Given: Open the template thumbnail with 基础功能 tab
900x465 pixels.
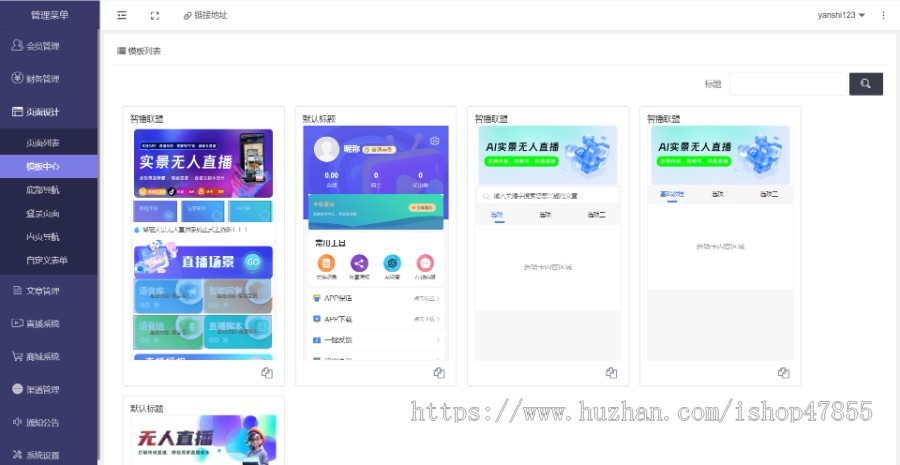Looking at the screenshot, I should tap(720, 243).
